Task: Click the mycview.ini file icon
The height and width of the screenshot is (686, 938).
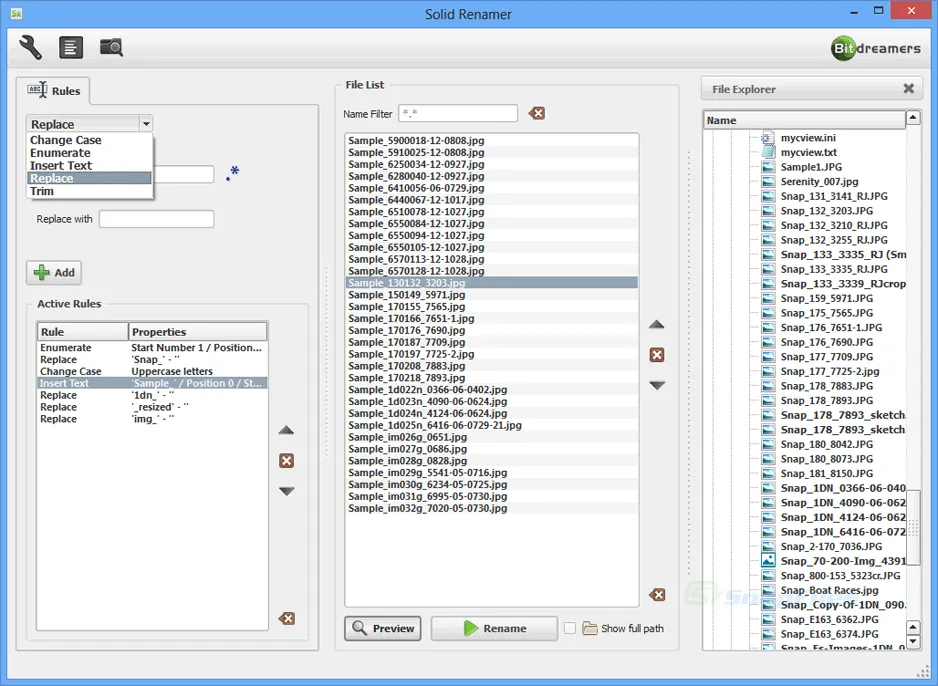Action: click(768, 138)
